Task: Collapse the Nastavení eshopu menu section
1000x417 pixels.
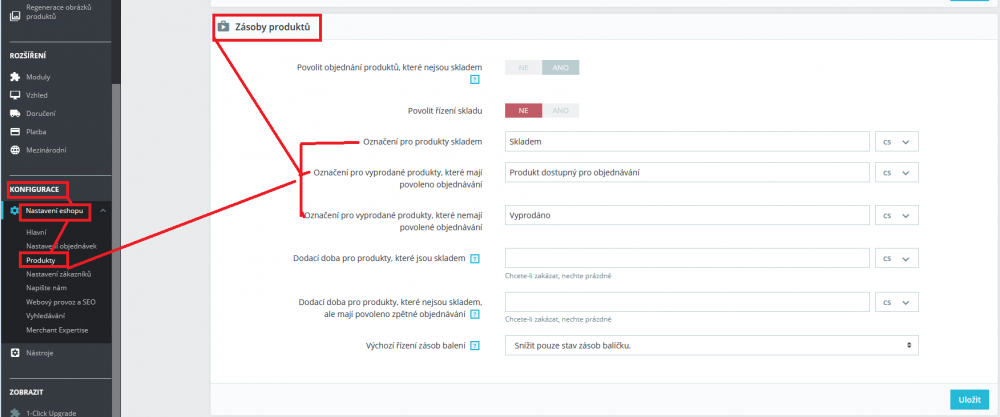Action: point(103,211)
